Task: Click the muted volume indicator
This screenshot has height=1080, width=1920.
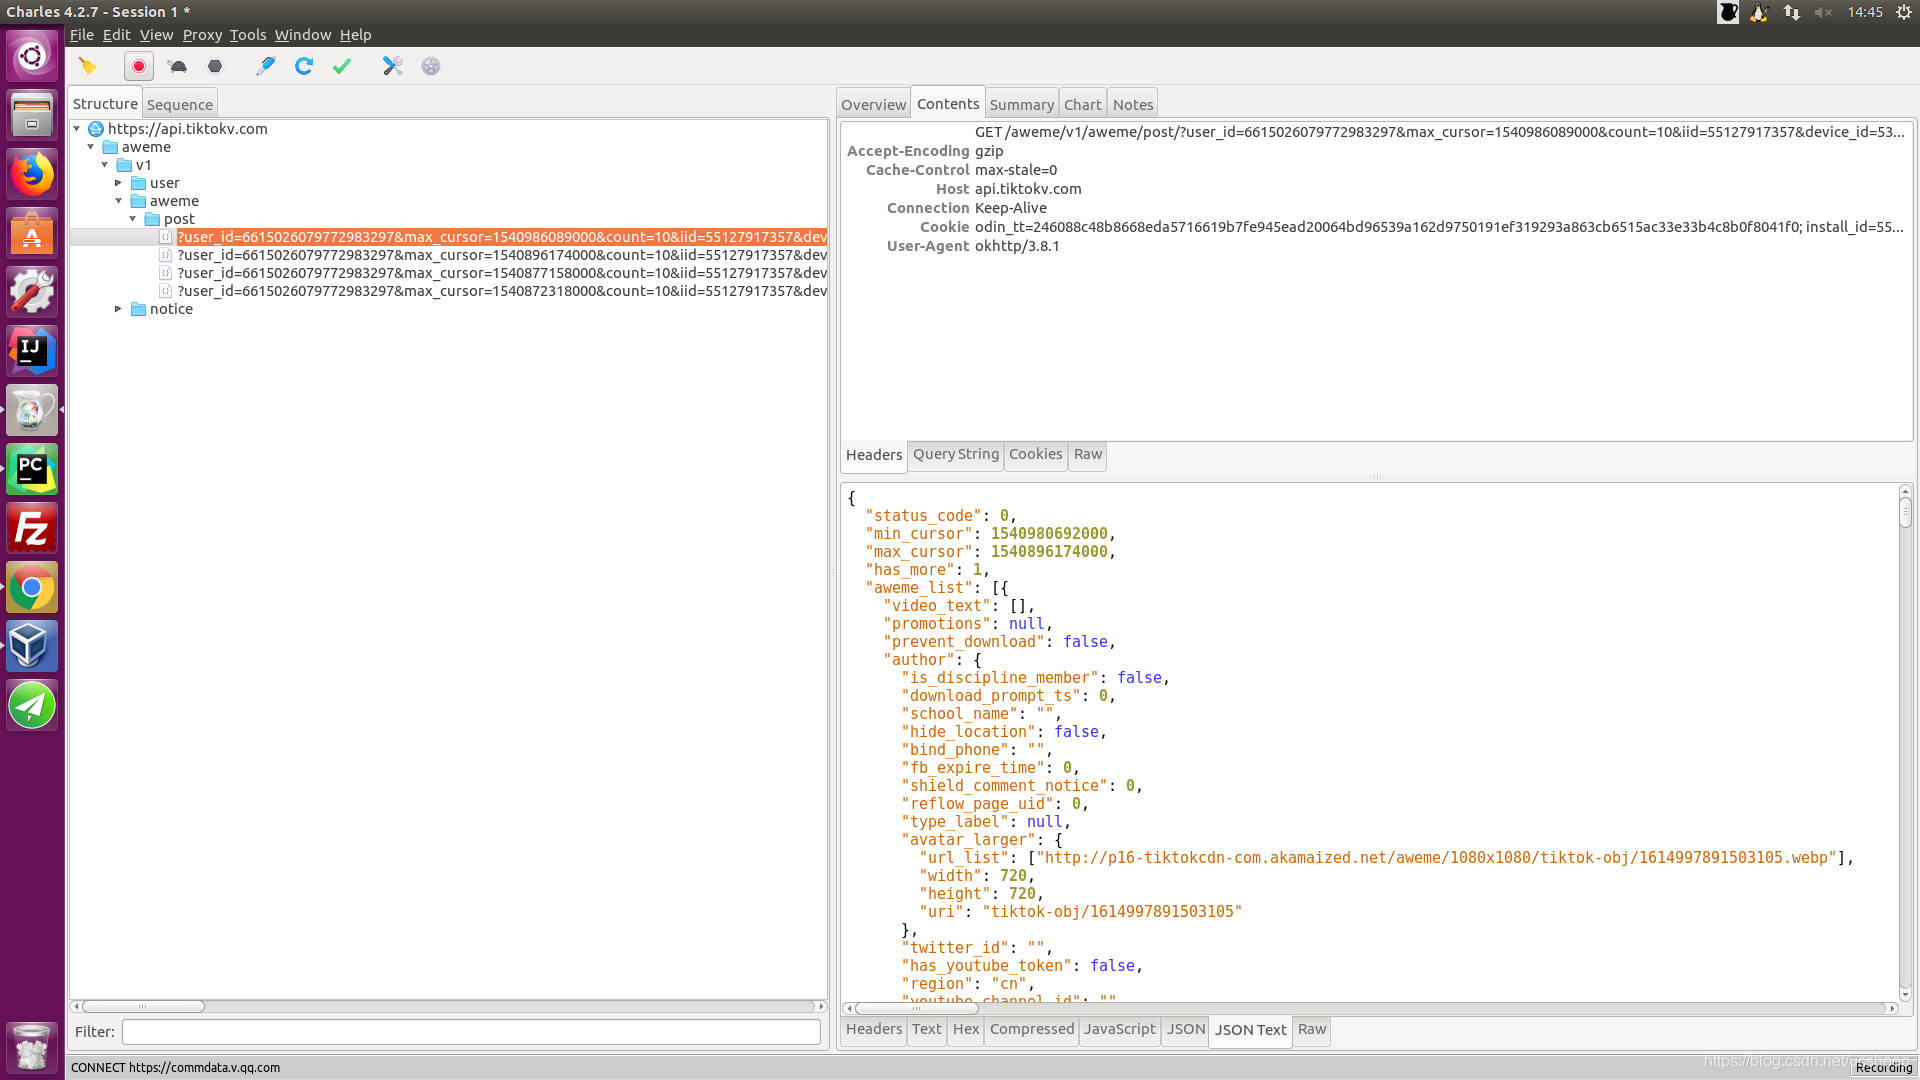Action: click(1823, 12)
